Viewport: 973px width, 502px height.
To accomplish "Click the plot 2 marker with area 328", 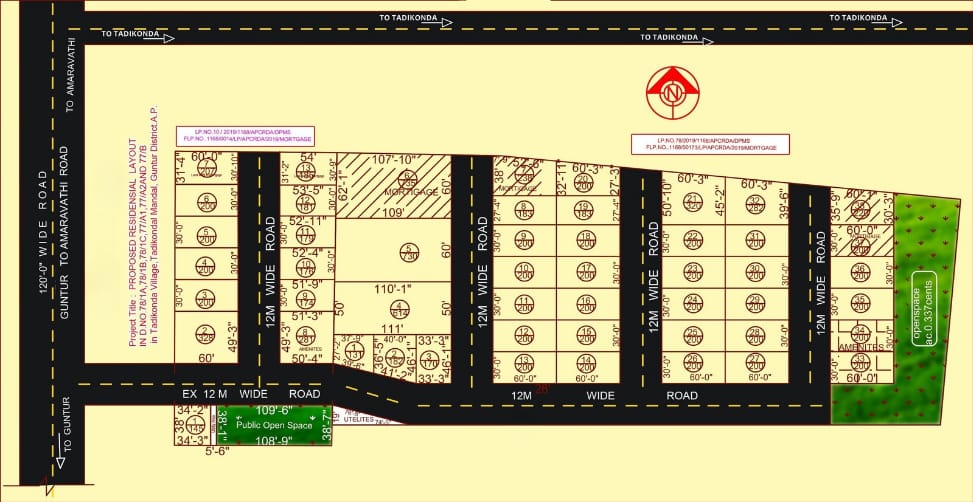I will pos(205,335).
